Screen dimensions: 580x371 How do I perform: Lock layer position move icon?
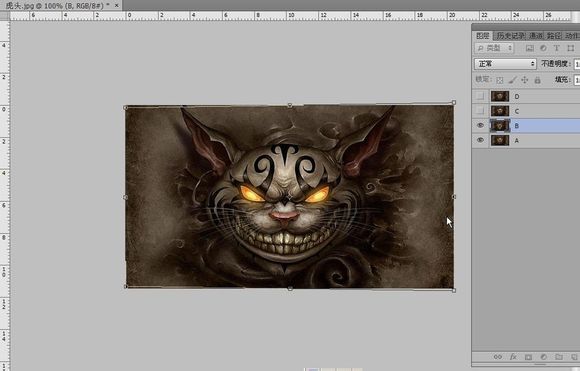point(525,80)
